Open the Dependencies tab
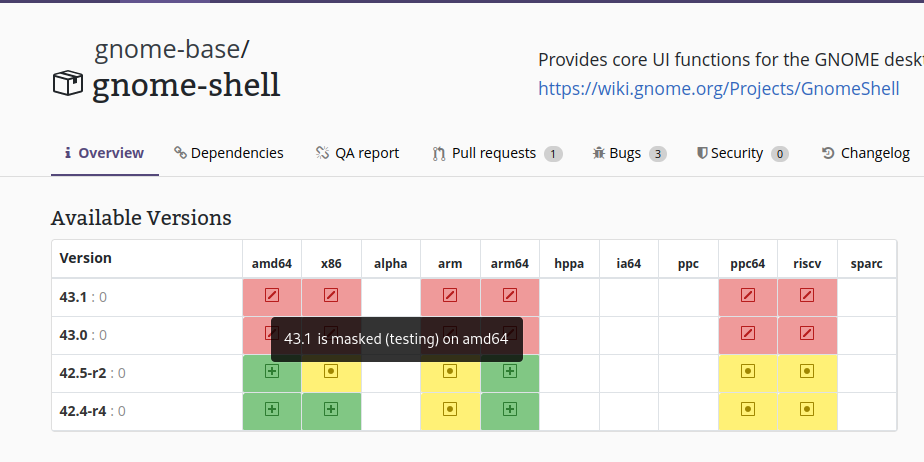924x462 pixels. (x=229, y=153)
